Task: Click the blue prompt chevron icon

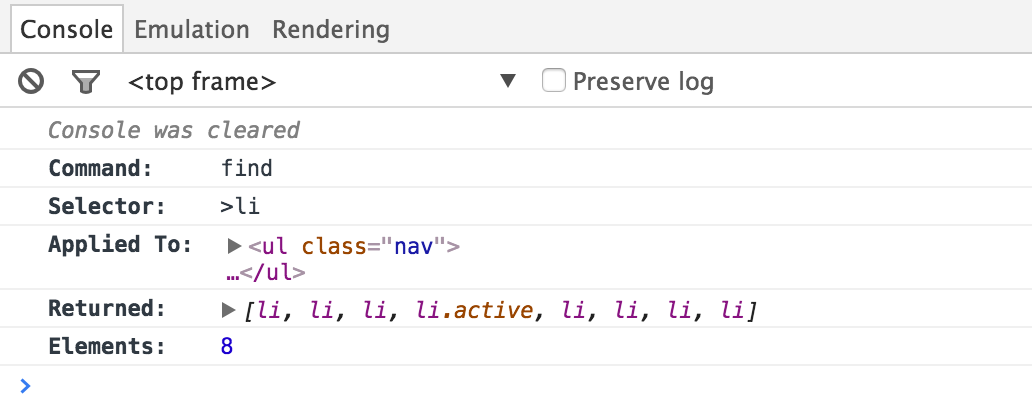Action: (x=25, y=386)
